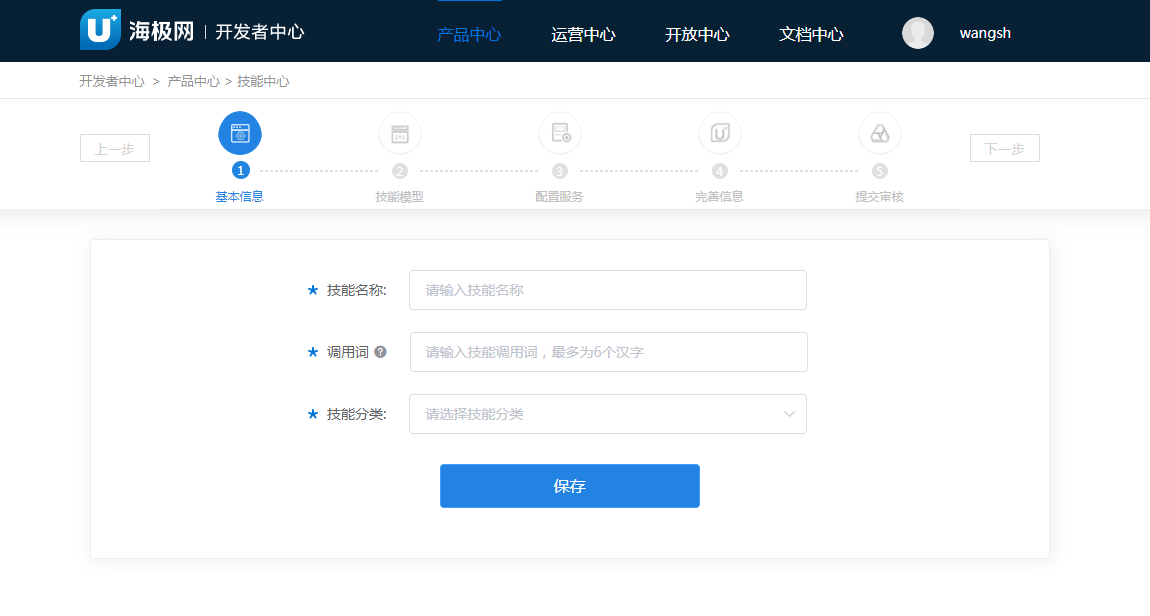The width and height of the screenshot is (1150, 616).
Task: Go to 开放中心 in top navigation
Action: tap(697, 34)
